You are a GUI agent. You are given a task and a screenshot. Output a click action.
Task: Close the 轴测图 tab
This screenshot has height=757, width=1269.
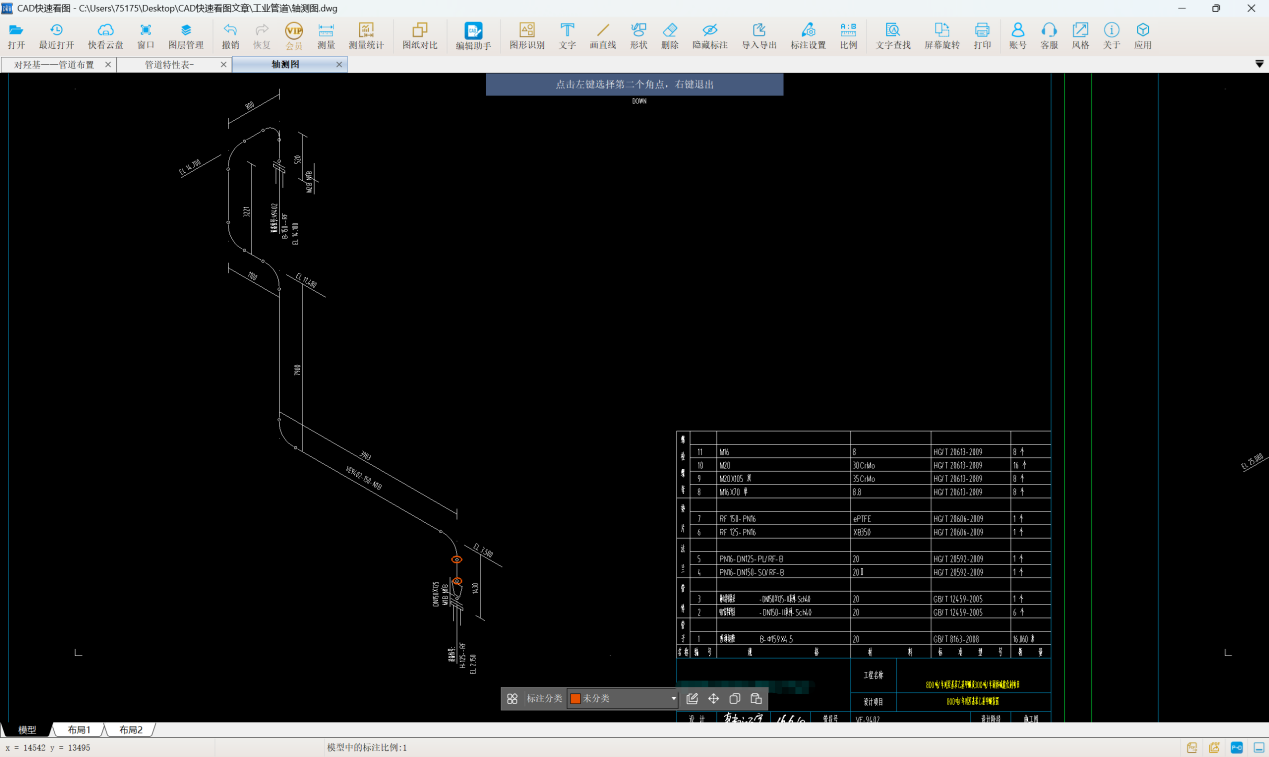[339, 65]
